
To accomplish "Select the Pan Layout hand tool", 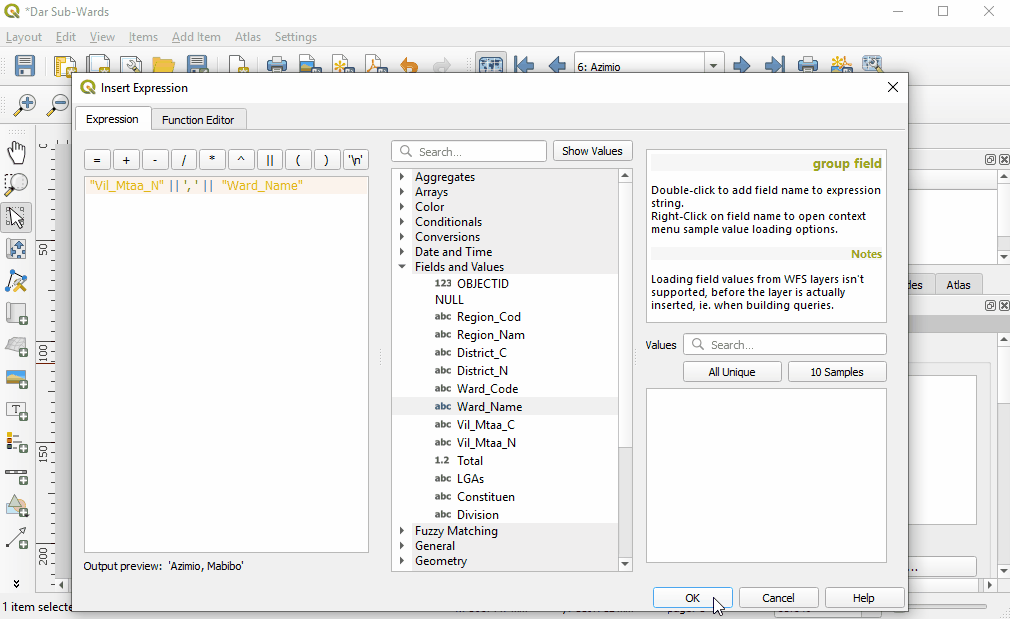I will click(x=17, y=152).
